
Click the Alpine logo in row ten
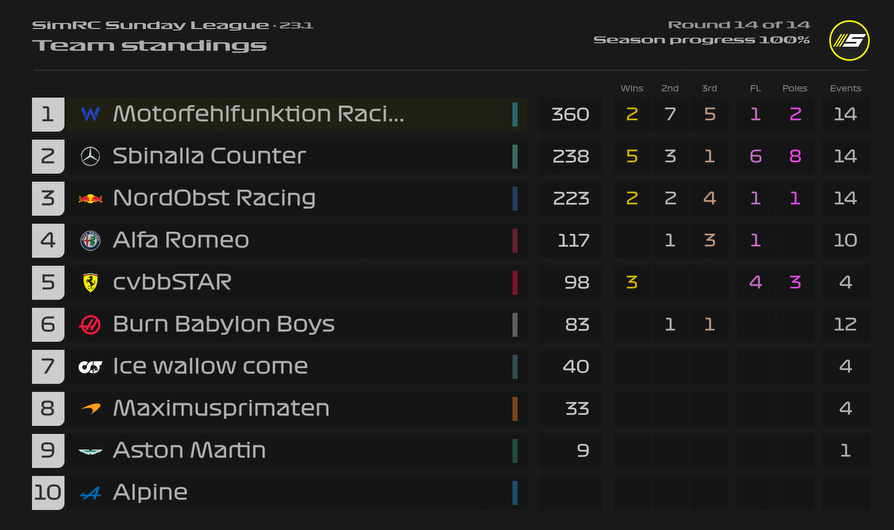tap(90, 492)
